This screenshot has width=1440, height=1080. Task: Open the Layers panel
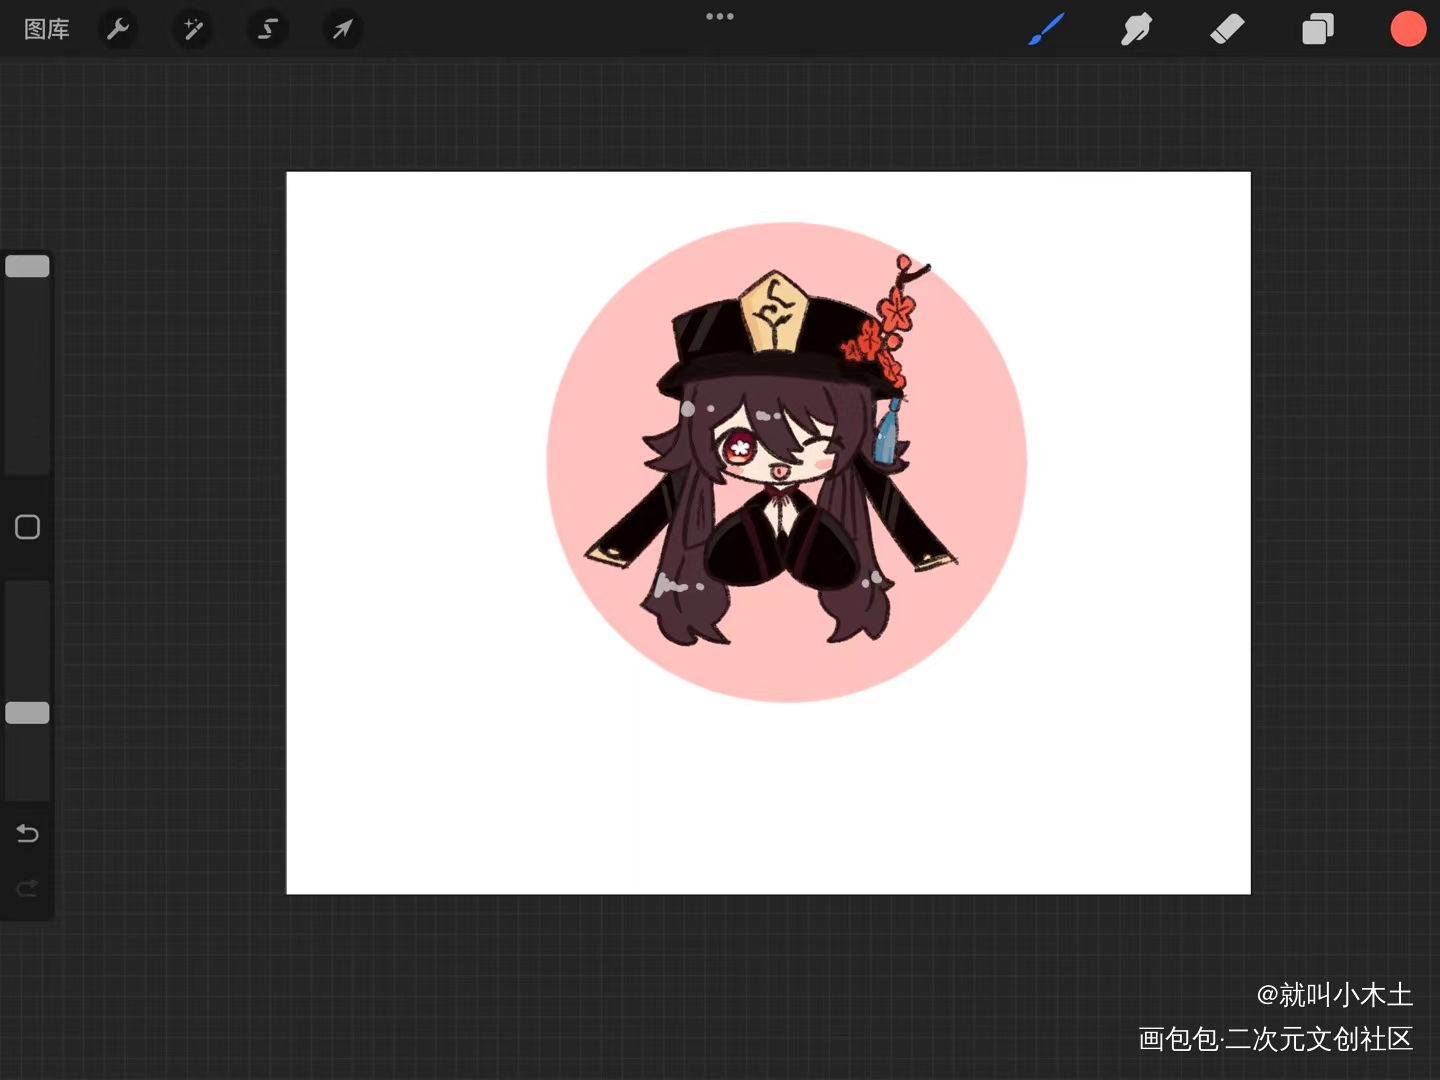(1317, 29)
